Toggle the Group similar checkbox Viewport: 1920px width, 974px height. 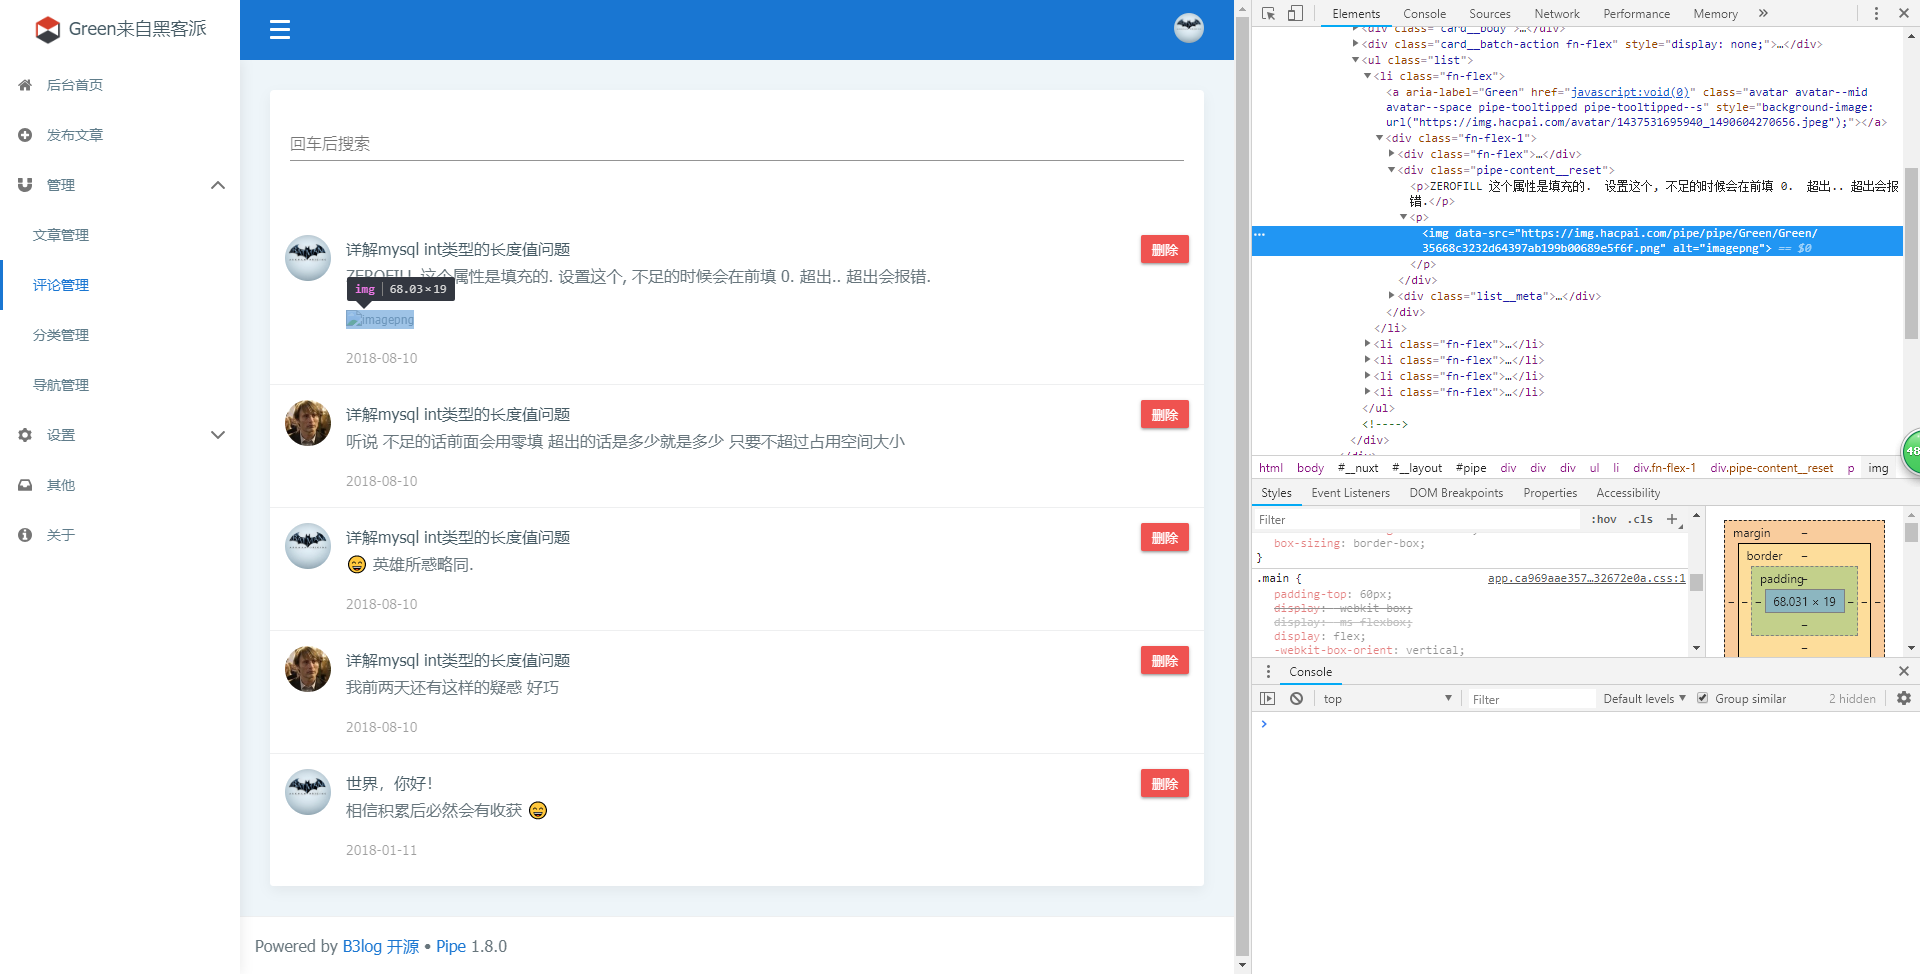click(1702, 698)
